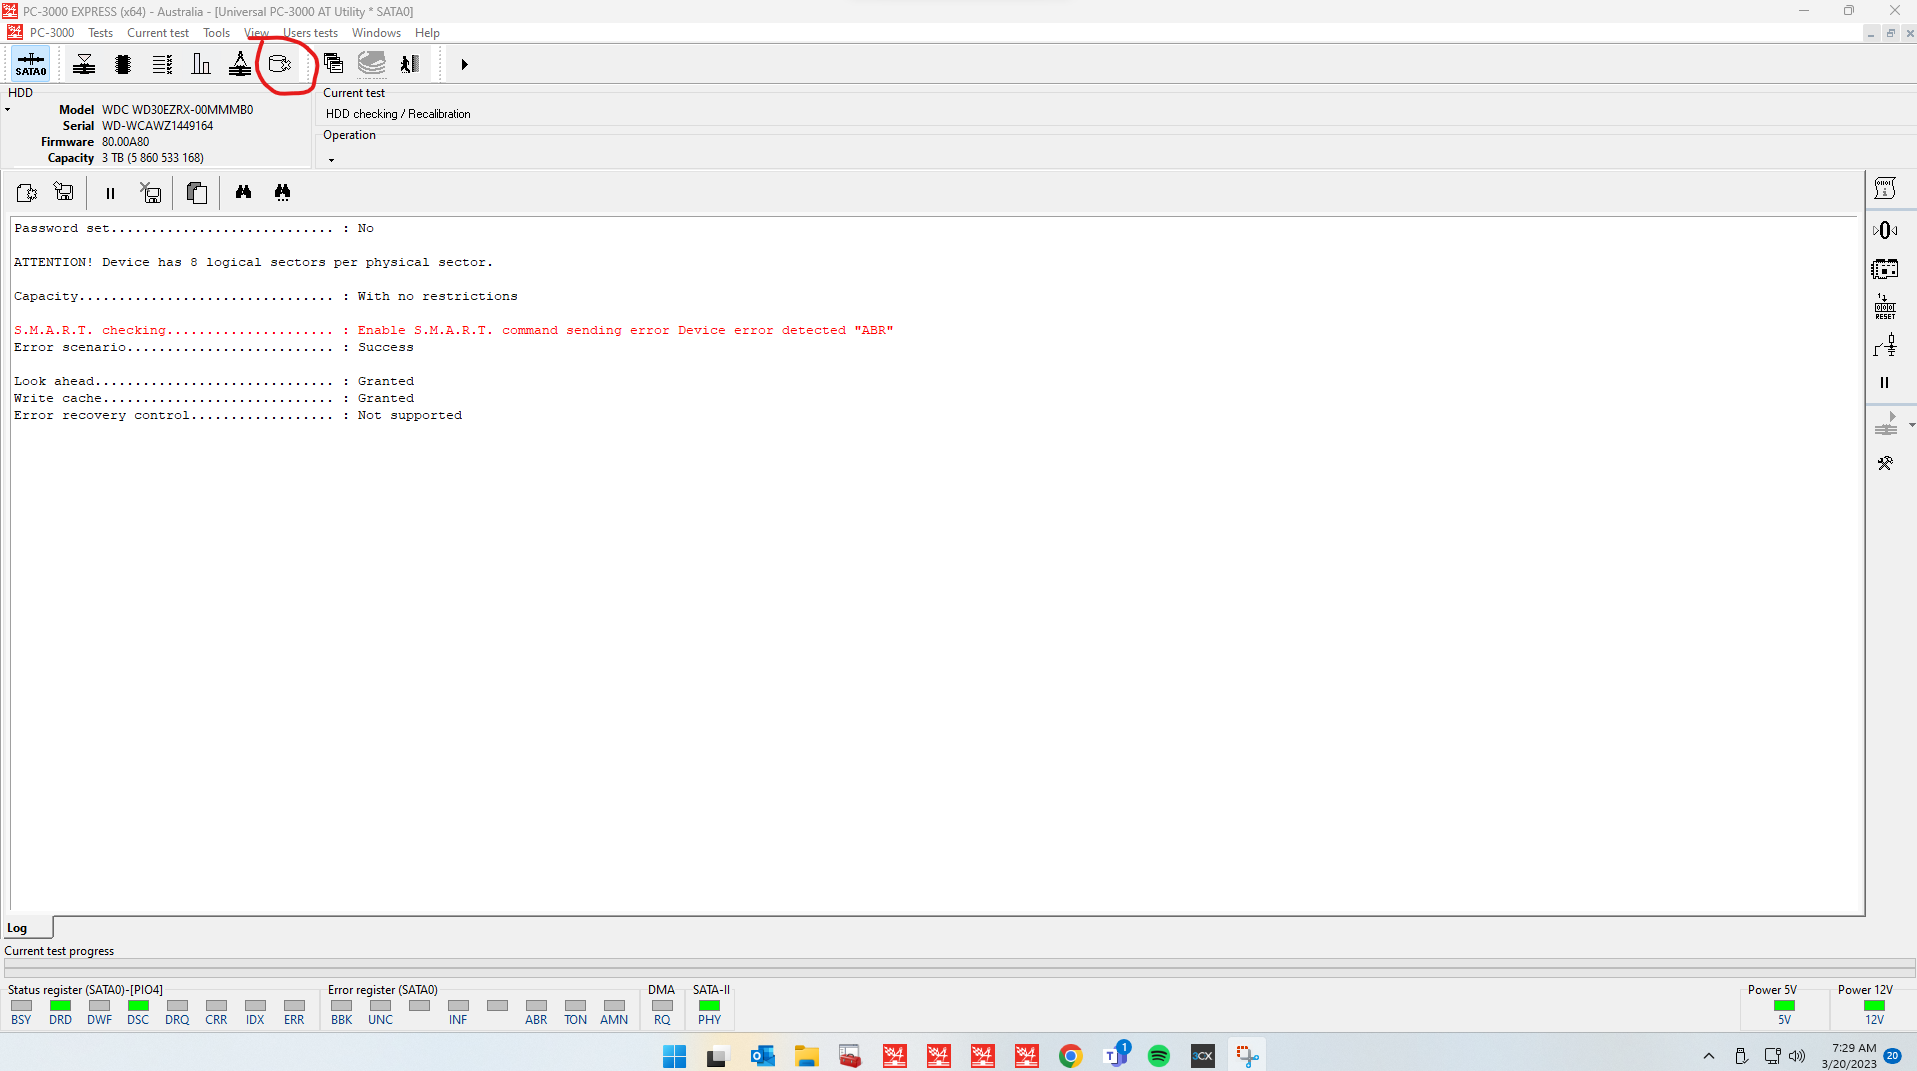Viewport: 1917px width, 1071px height.
Task: Toggle the Power 5V indicator
Action: click(x=1784, y=1006)
